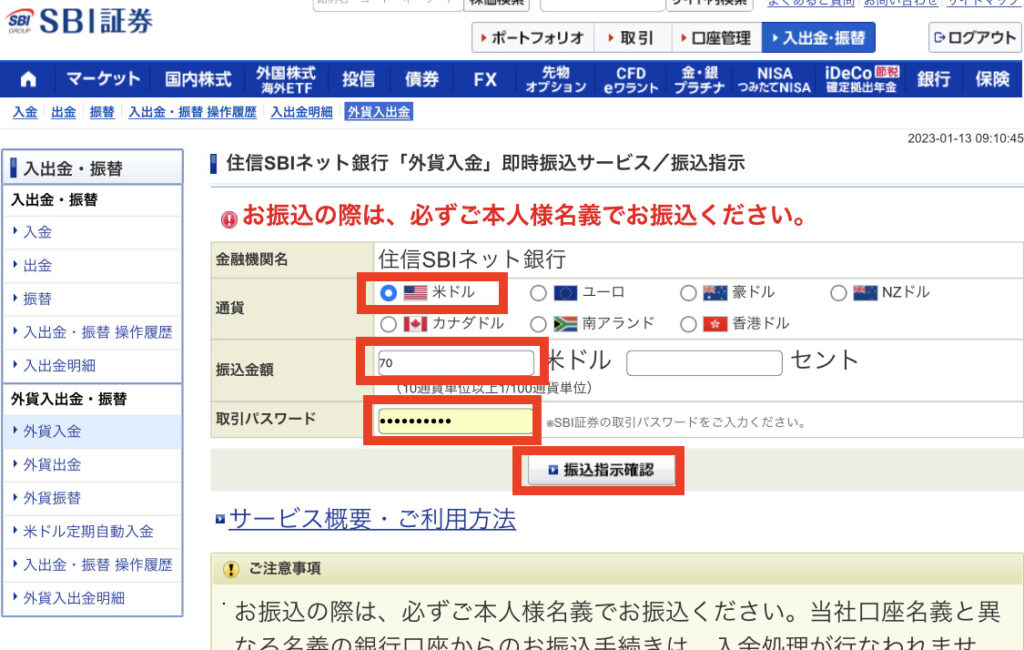Open the マーケット menu
Screen dimensions: 1024x650
[x=103, y=80]
